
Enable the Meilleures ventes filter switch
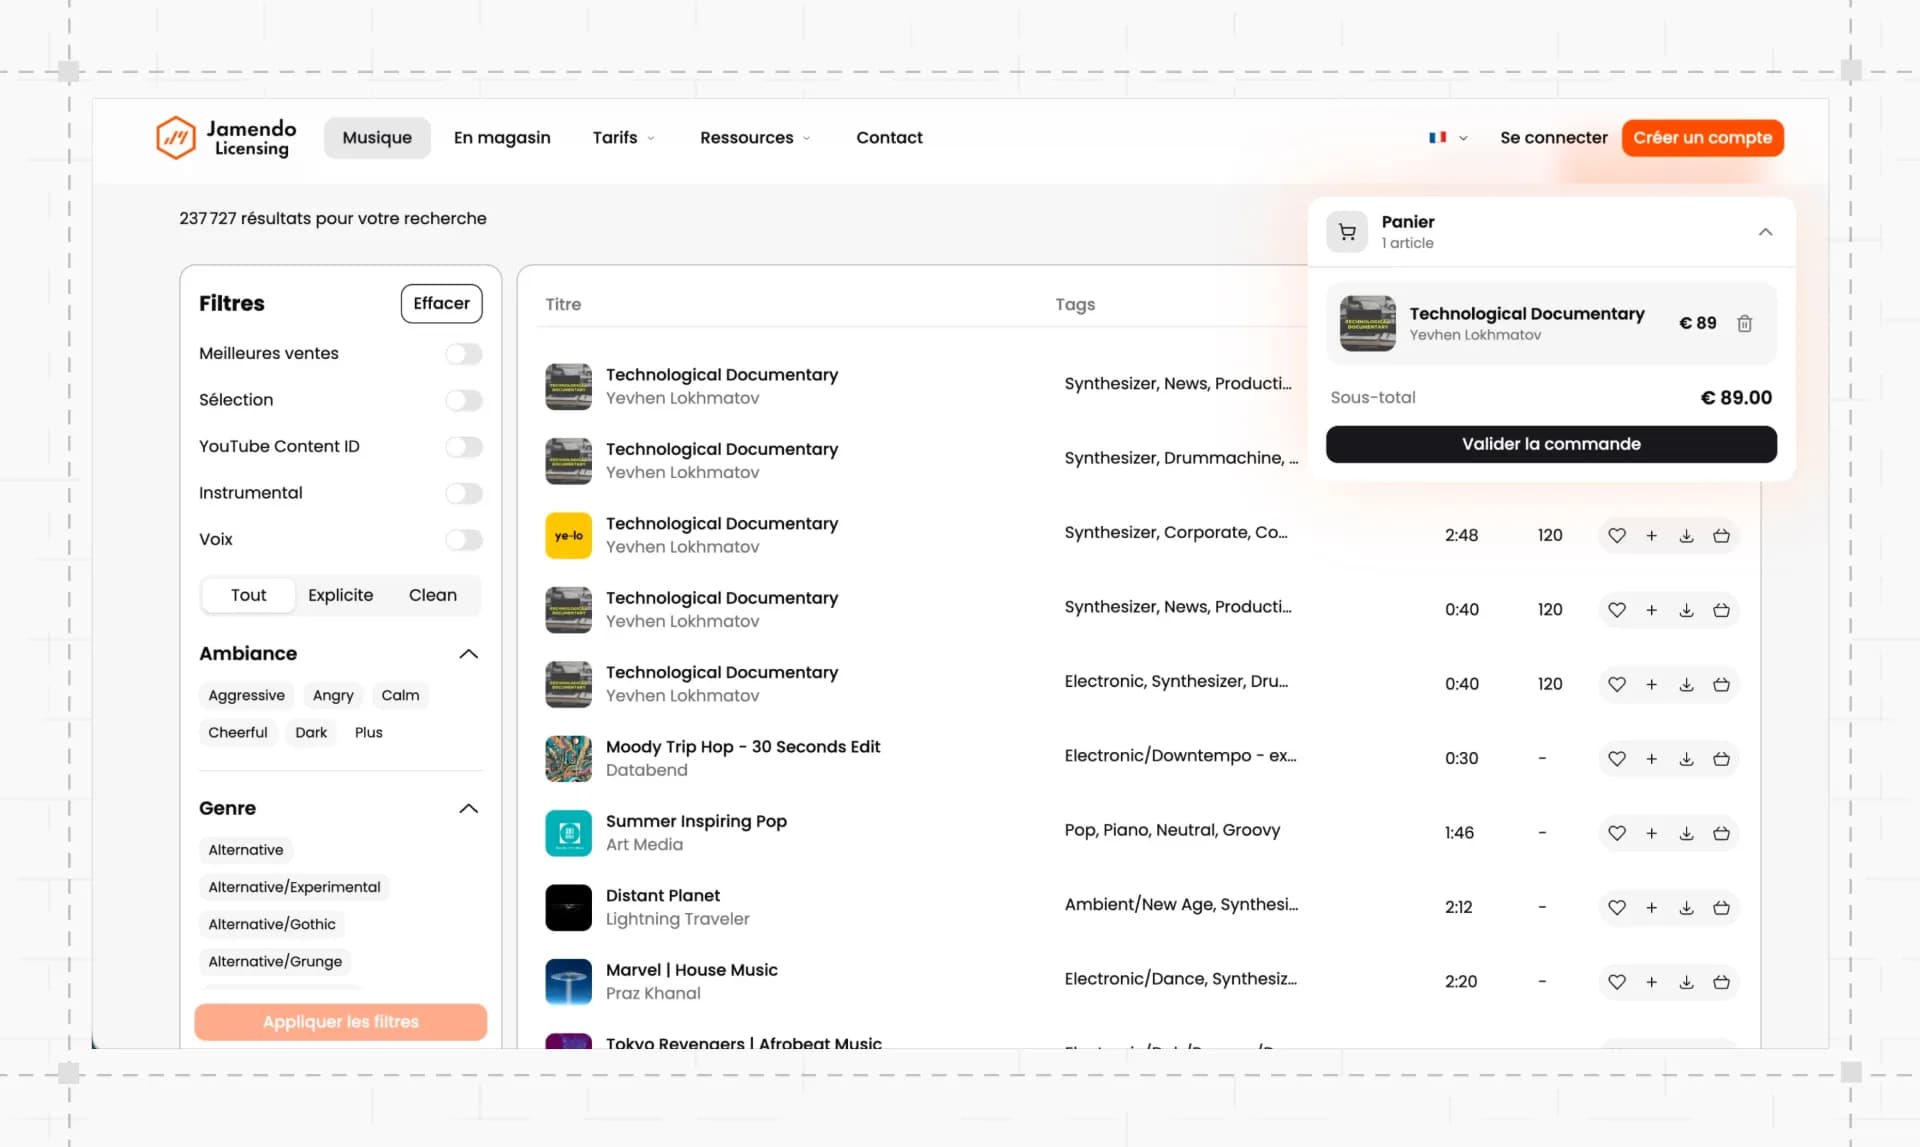[464, 354]
